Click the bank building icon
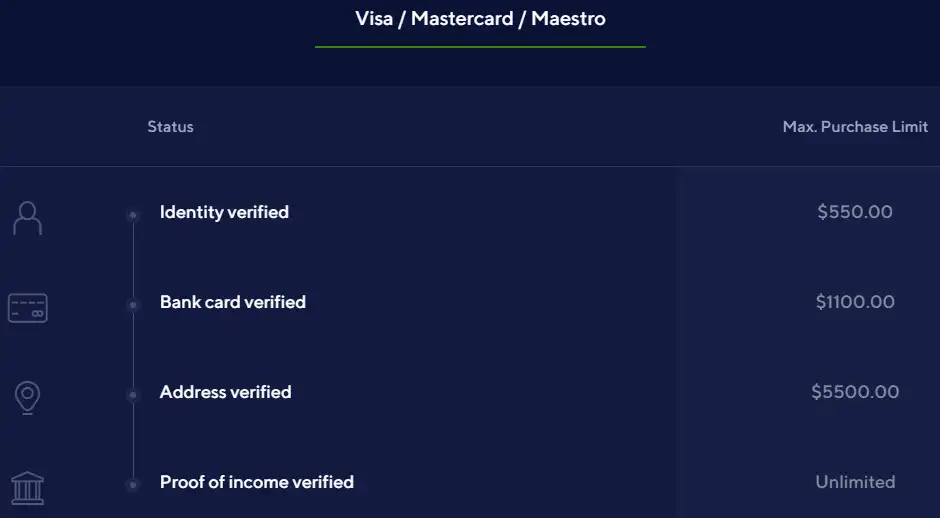The width and height of the screenshot is (940, 518). tap(28, 488)
